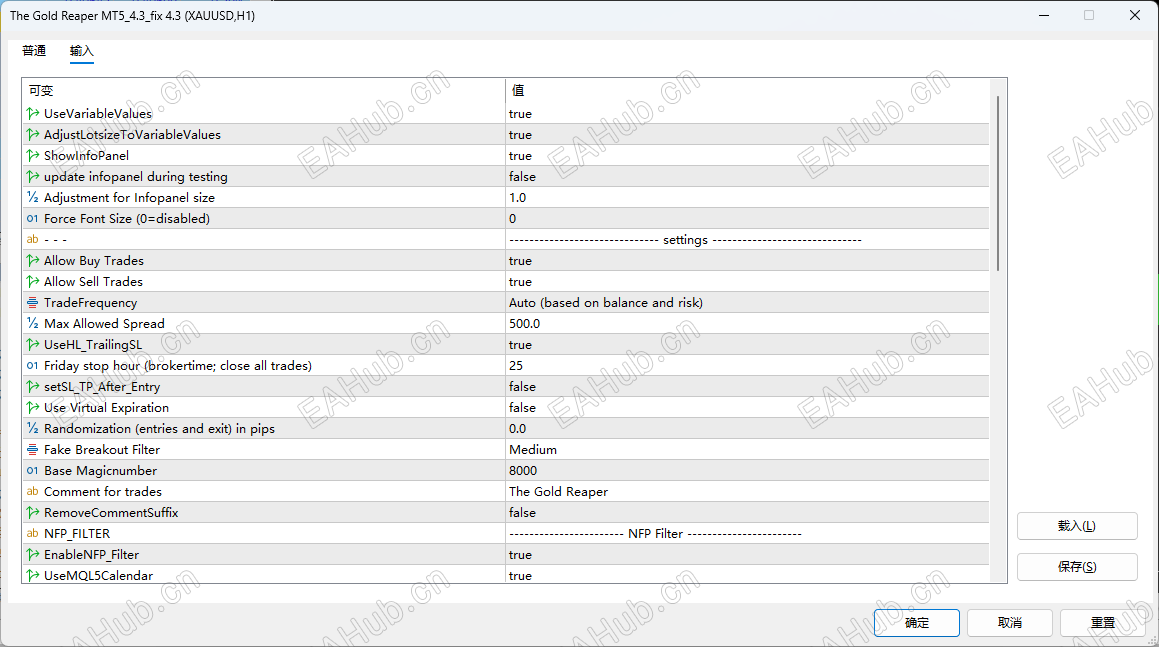Click the enum icon beside Fake Breakout Filter
The width and height of the screenshot is (1159, 647).
(33, 450)
